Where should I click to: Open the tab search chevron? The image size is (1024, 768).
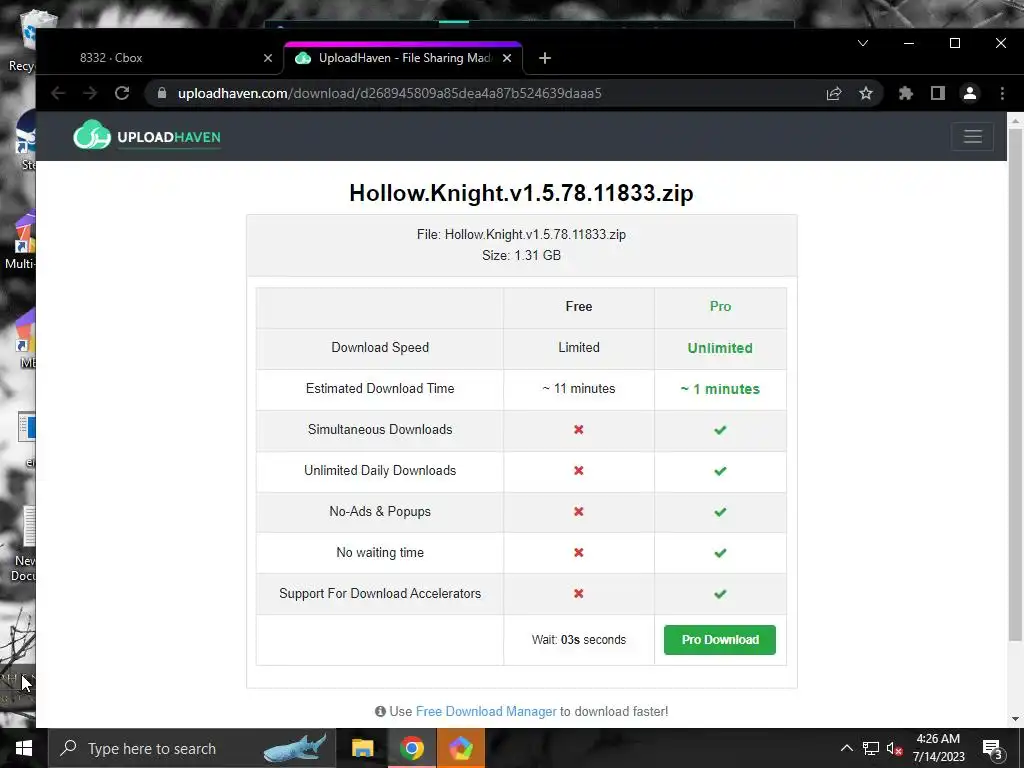click(863, 43)
